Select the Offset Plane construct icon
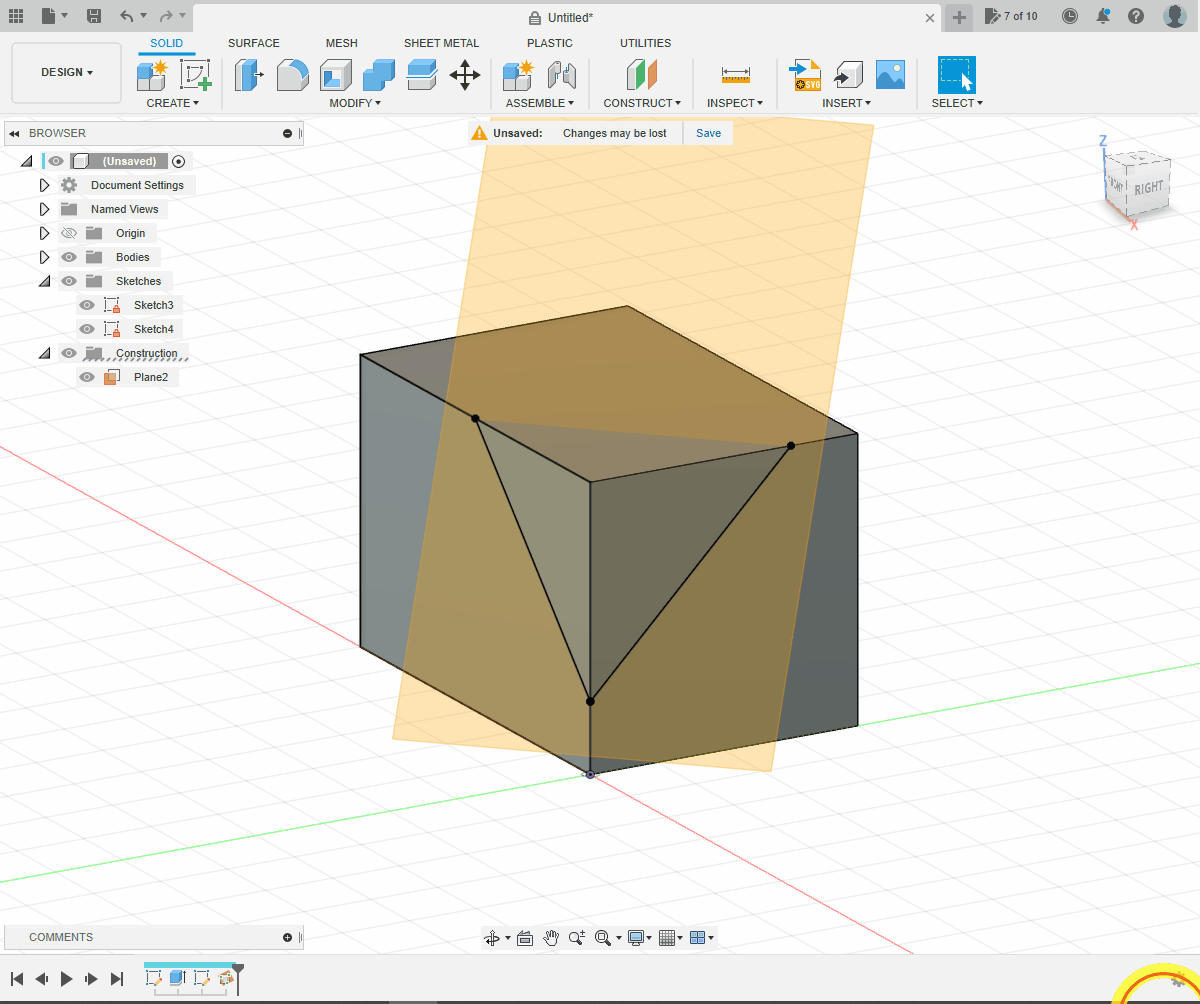 coord(641,75)
